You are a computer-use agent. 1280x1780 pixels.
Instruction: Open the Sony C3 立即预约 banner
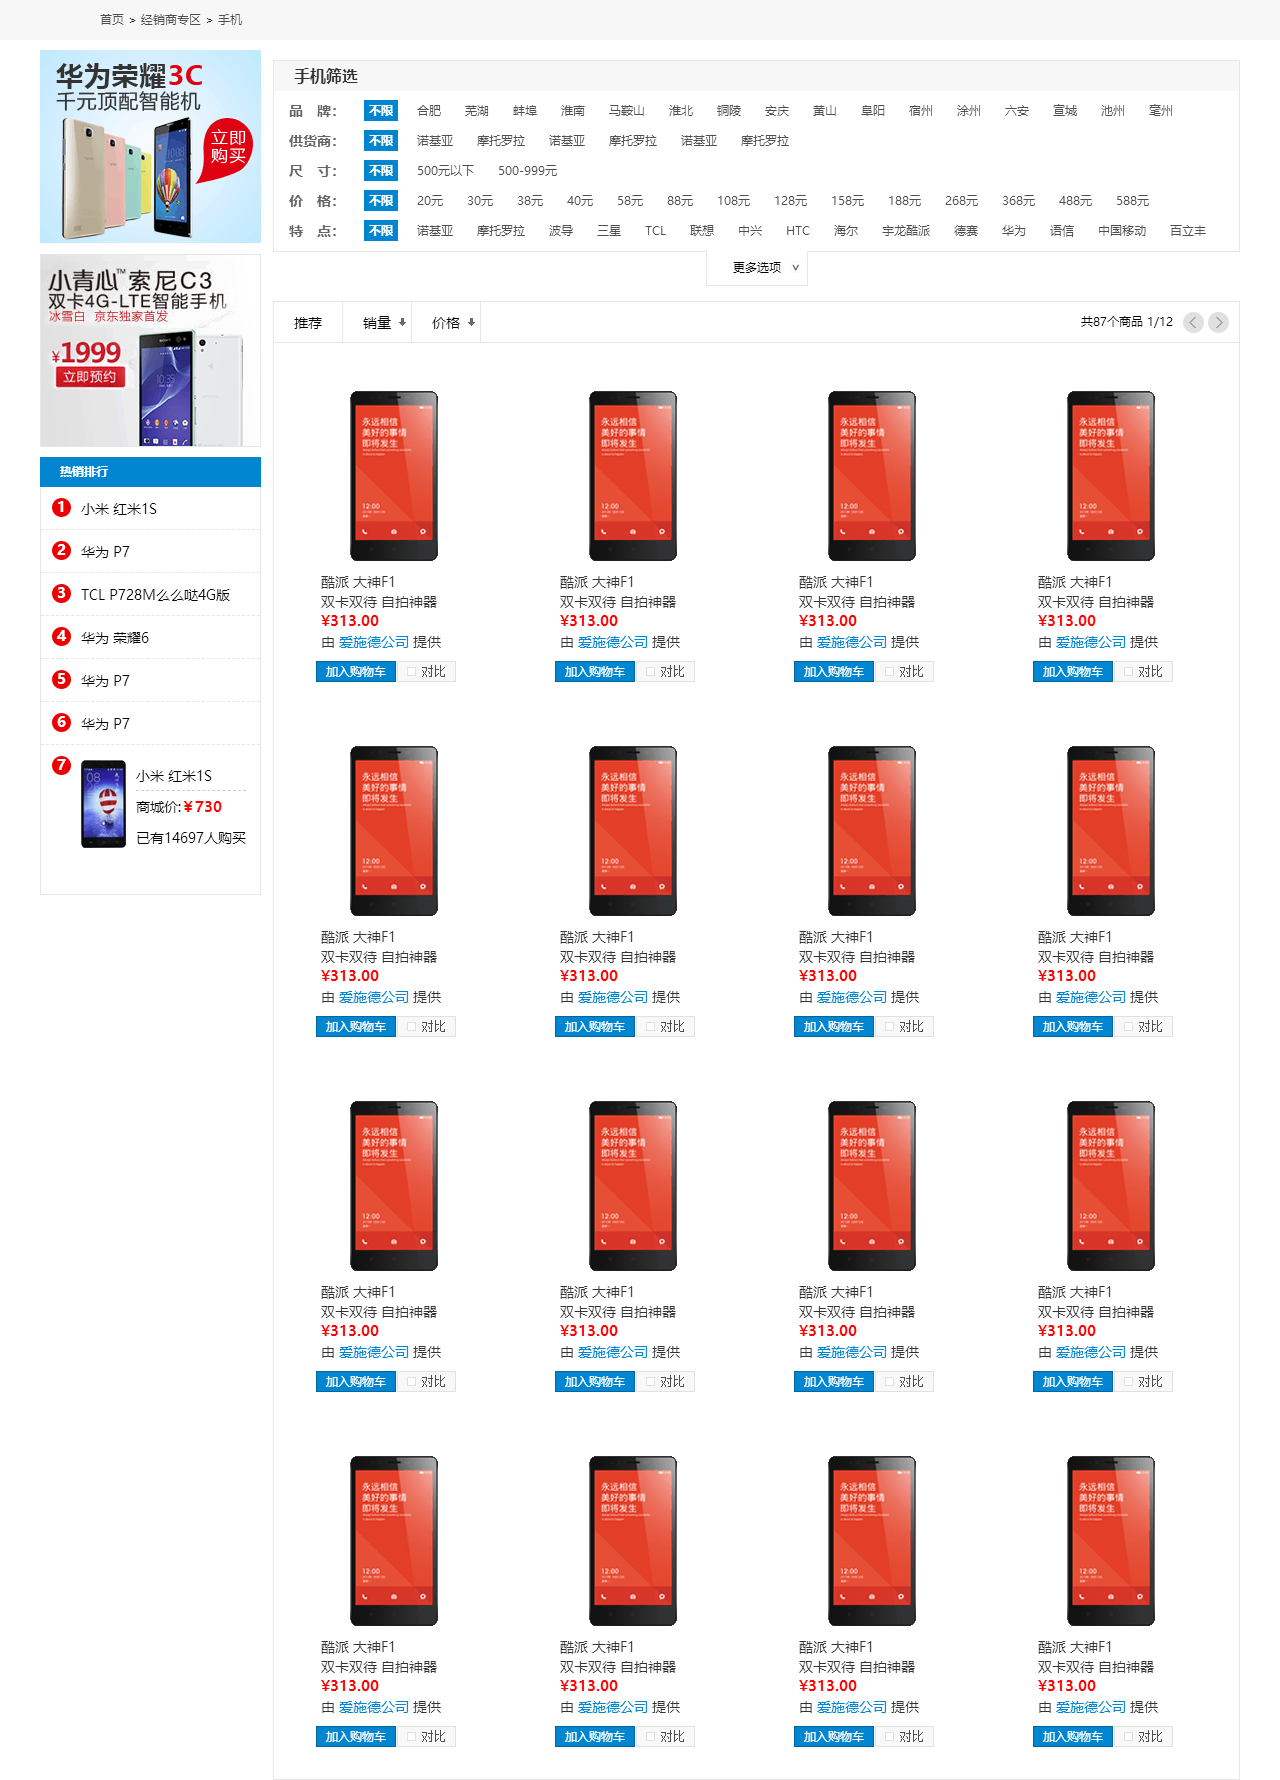click(150, 350)
